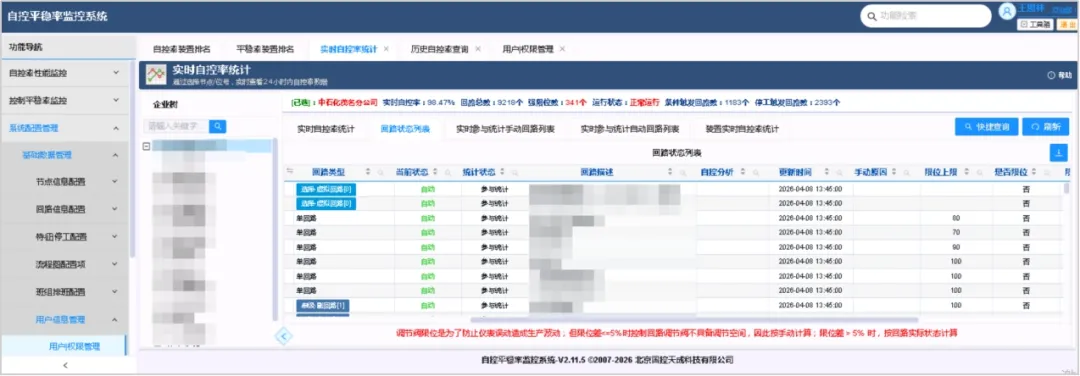Sort by 手动原因 column

[893, 171]
